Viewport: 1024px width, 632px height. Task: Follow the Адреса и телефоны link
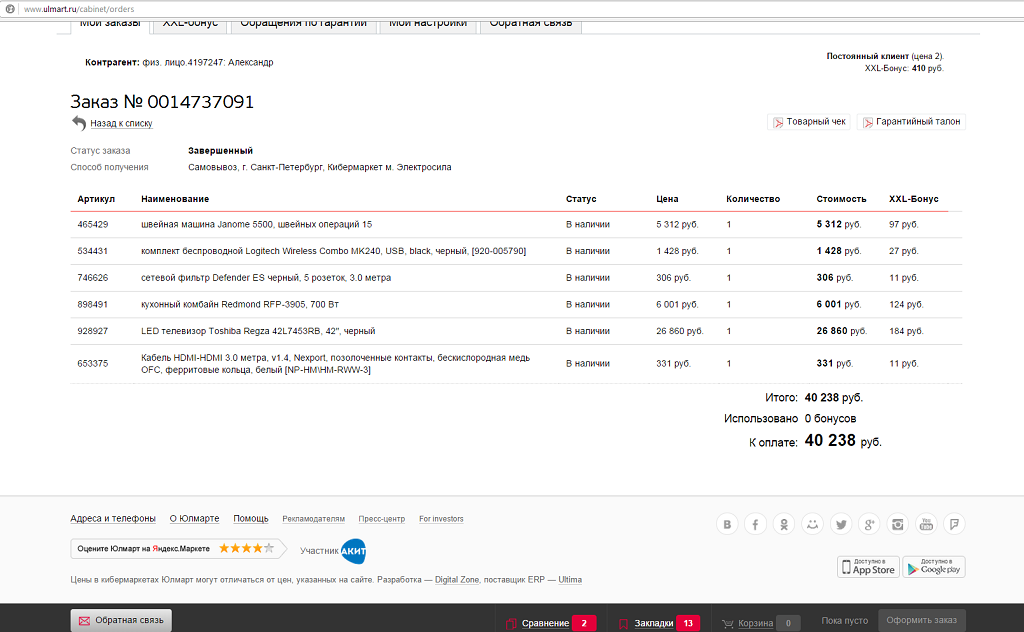tap(112, 519)
